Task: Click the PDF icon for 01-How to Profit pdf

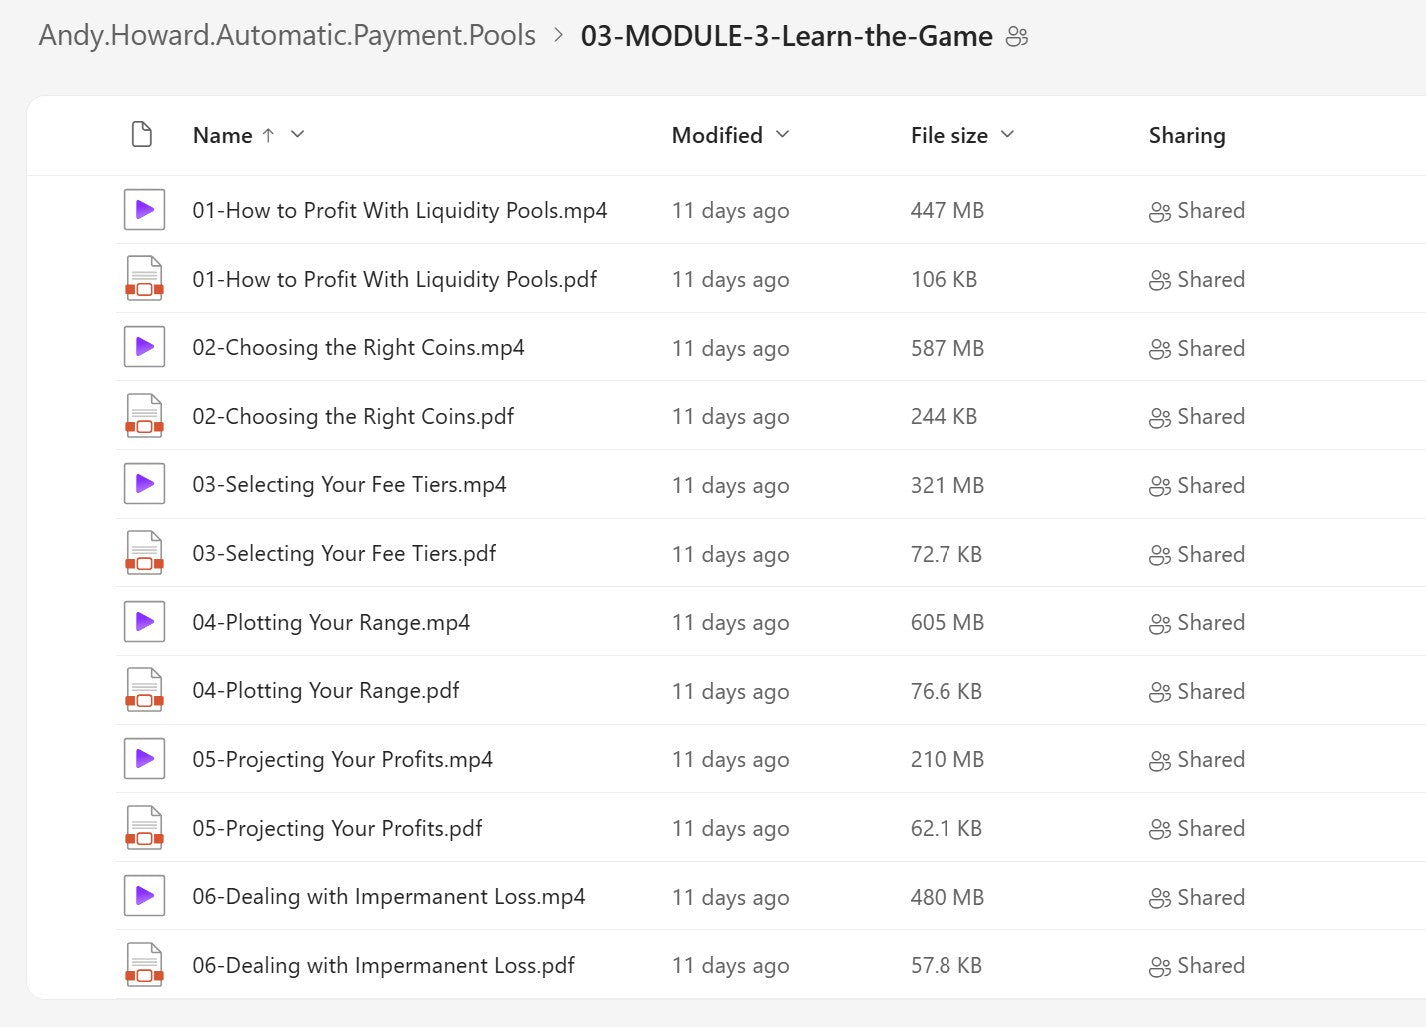Action: click(x=144, y=279)
